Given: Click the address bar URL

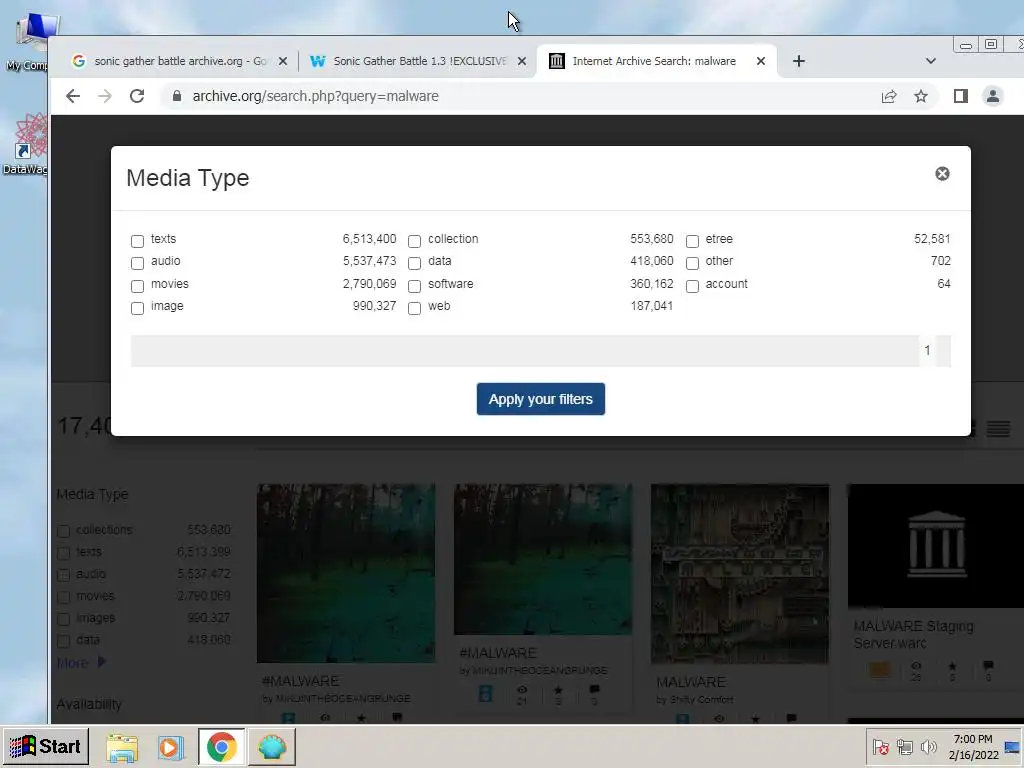Looking at the screenshot, I should (x=315, y=96).
